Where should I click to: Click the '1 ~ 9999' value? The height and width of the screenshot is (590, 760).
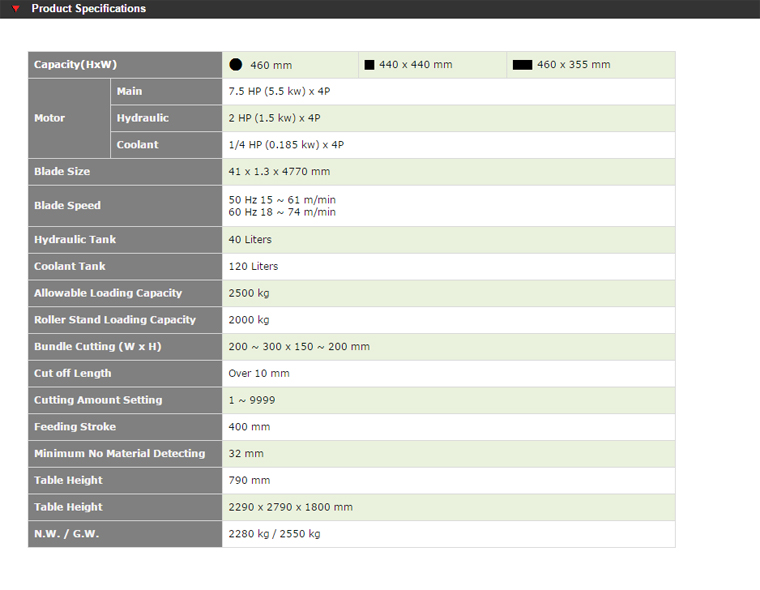(252, 400)
